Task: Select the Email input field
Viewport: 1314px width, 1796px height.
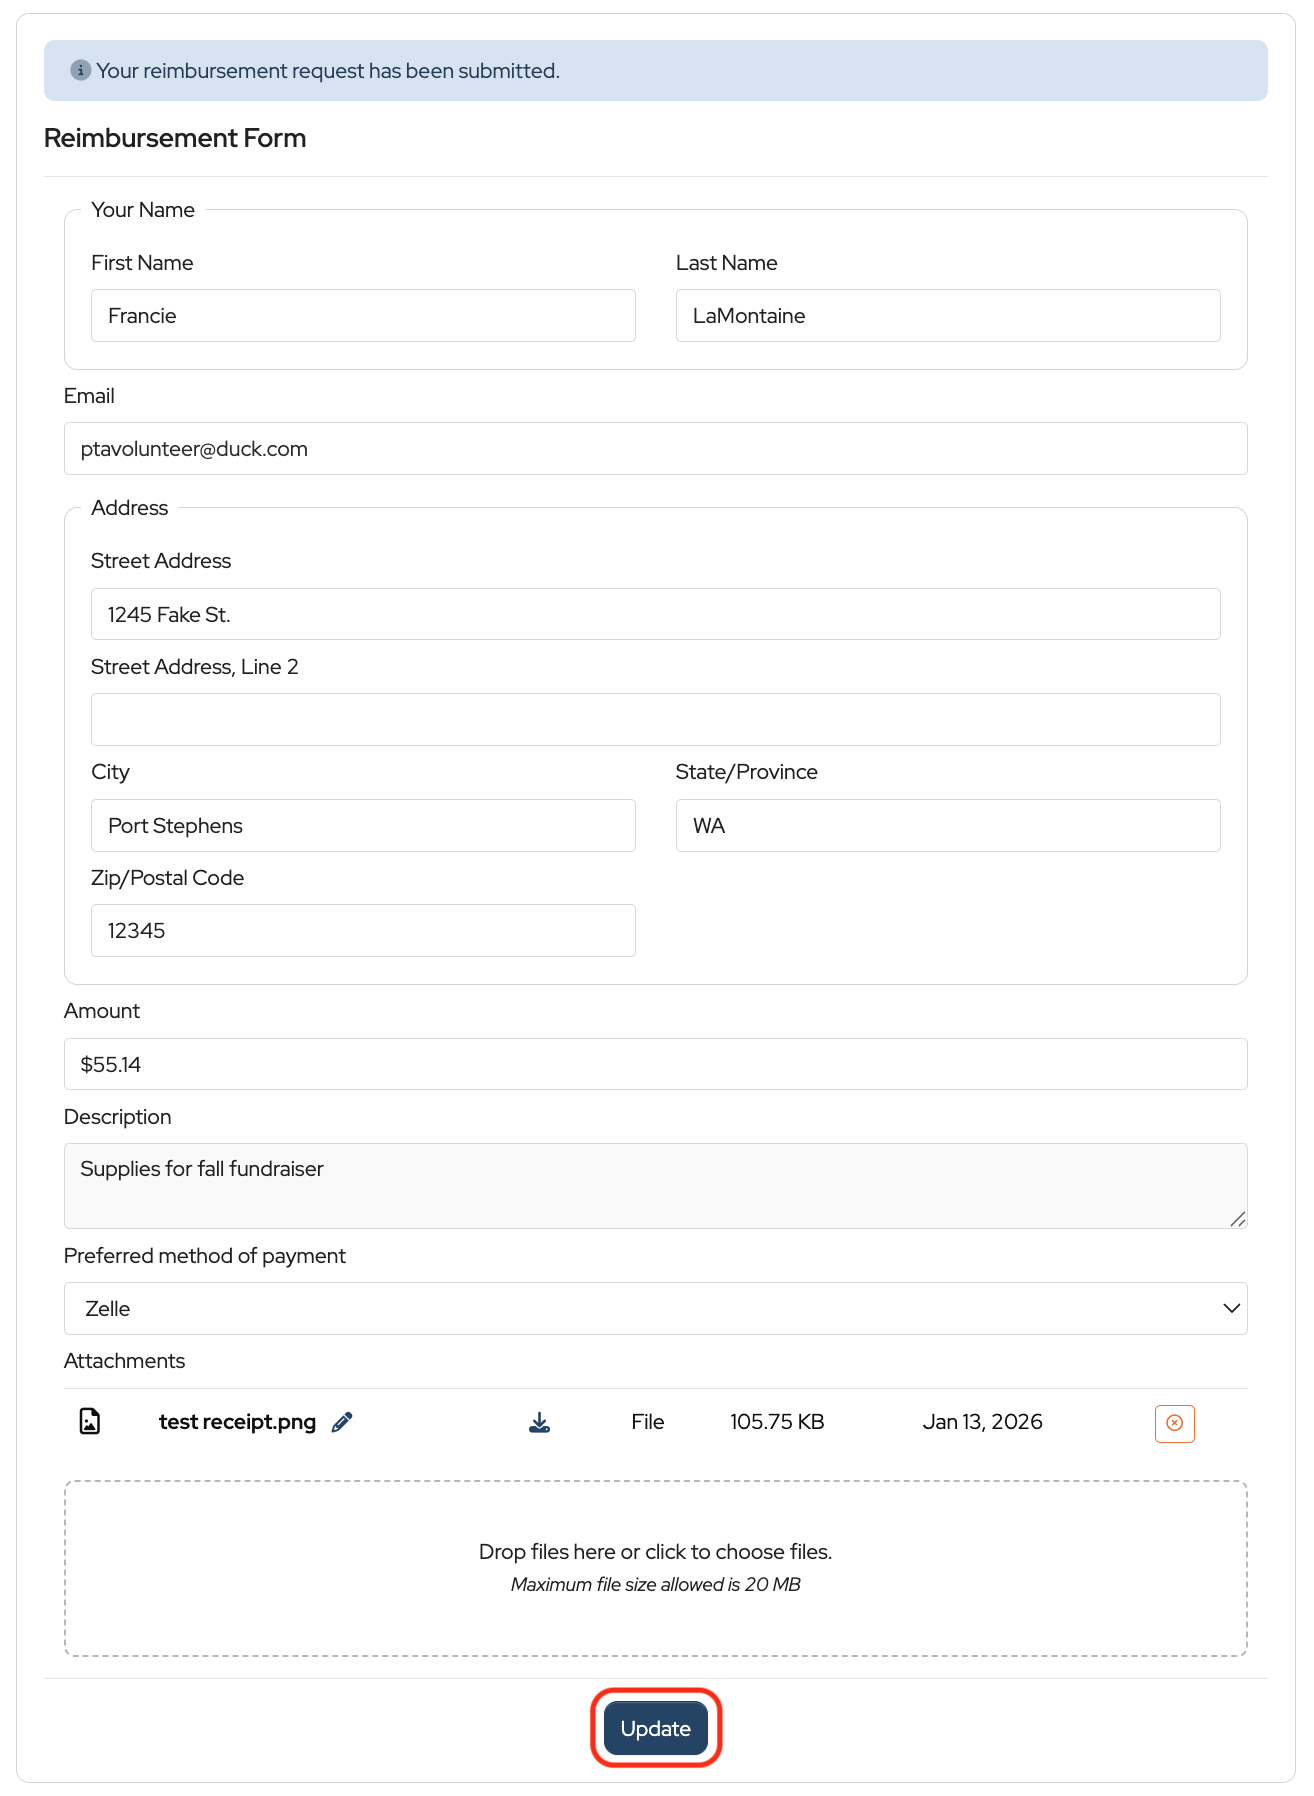Action: [x=655, y=449]
